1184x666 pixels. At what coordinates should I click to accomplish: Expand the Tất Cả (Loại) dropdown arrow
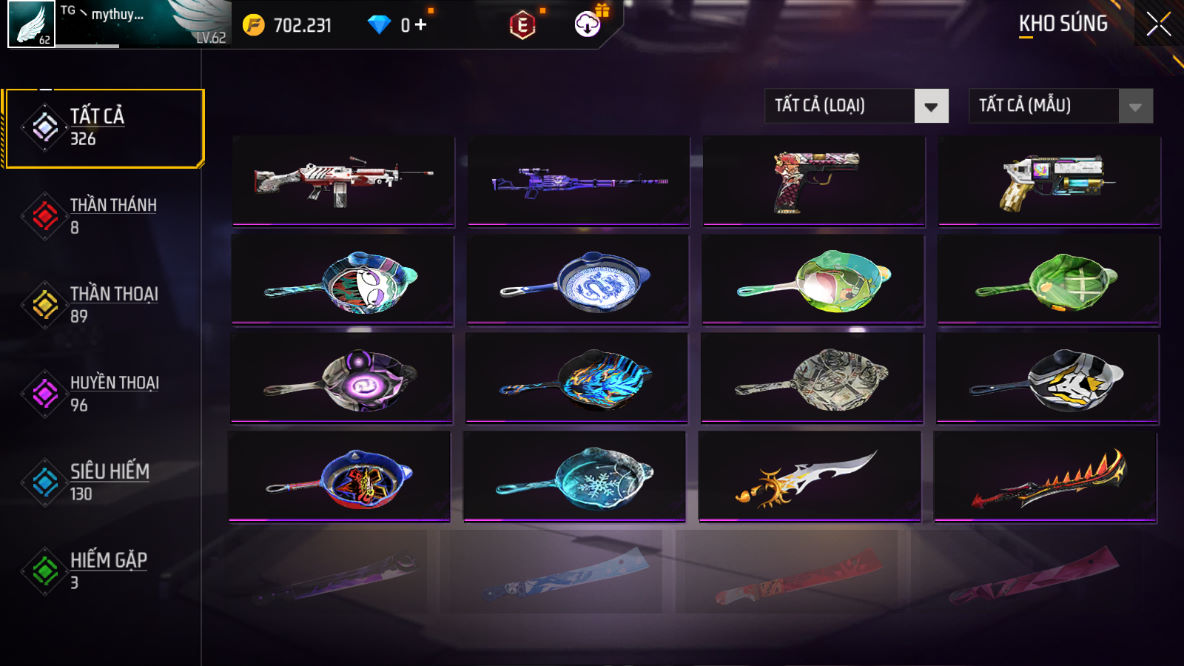[931, 106]
